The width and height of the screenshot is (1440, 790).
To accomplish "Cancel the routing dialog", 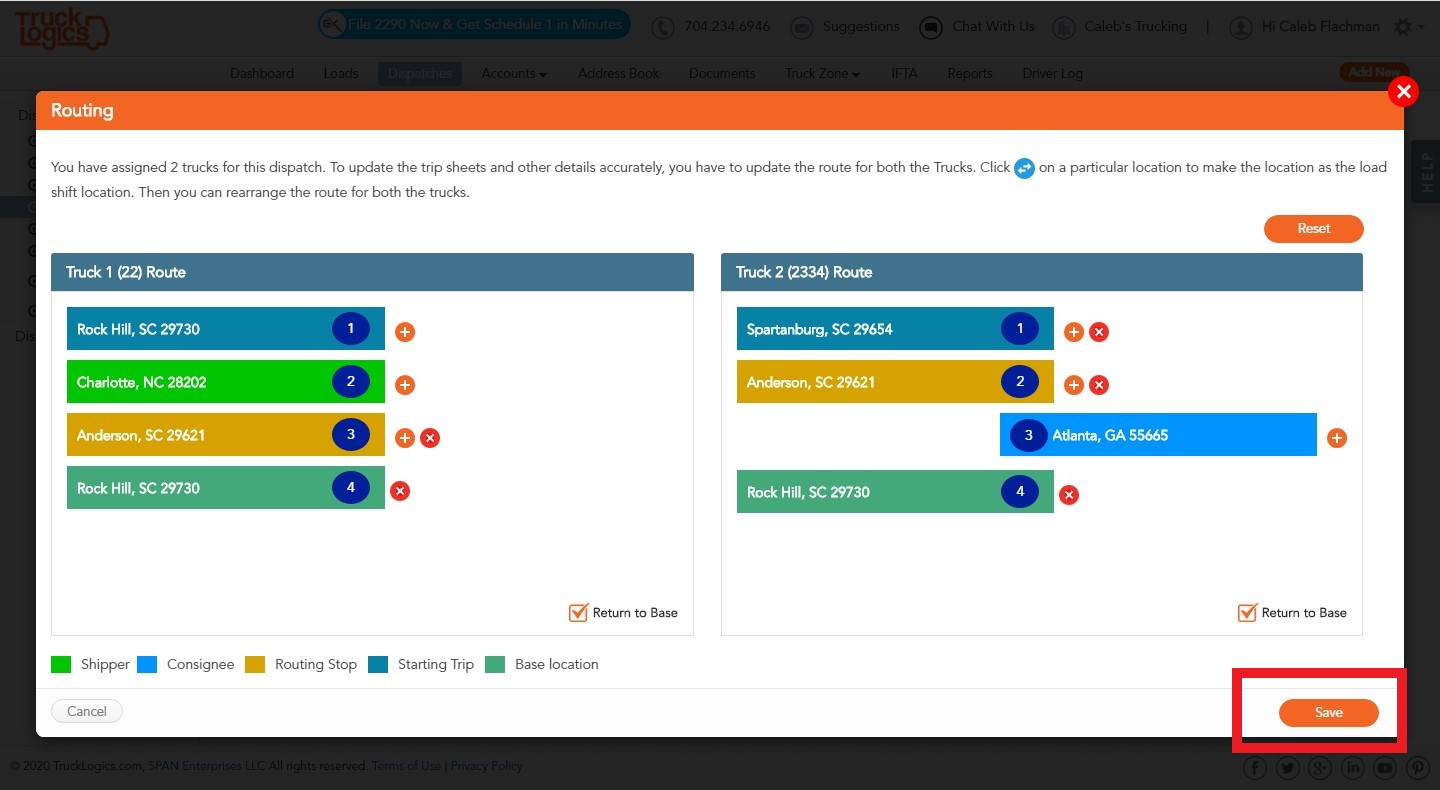I will pos(87,711).
